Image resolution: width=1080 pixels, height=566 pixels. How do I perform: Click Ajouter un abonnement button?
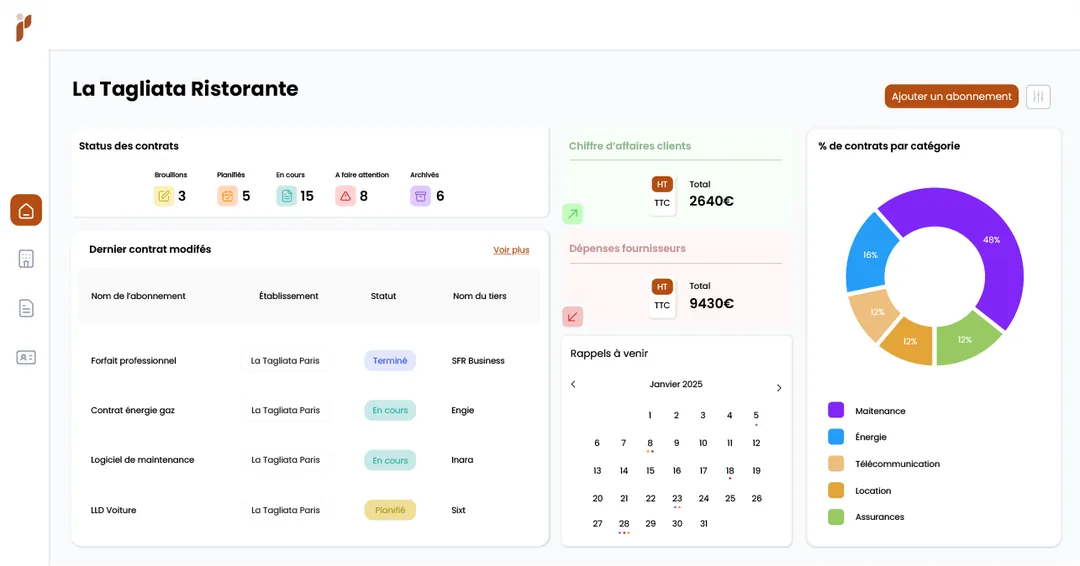951,96
